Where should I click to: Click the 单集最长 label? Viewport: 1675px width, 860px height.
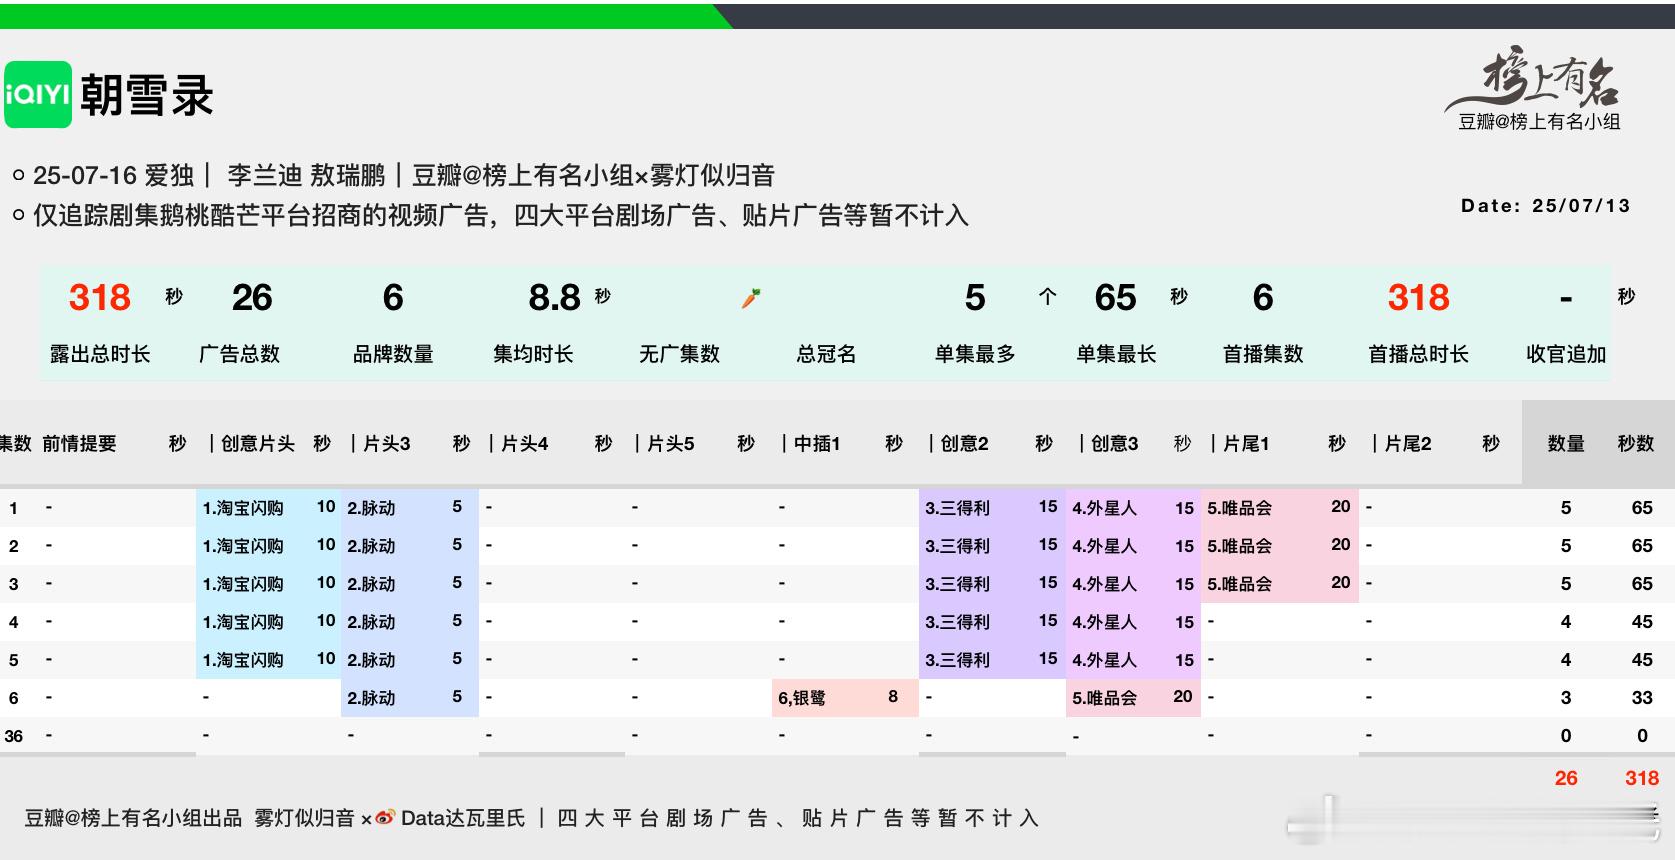1116,354
